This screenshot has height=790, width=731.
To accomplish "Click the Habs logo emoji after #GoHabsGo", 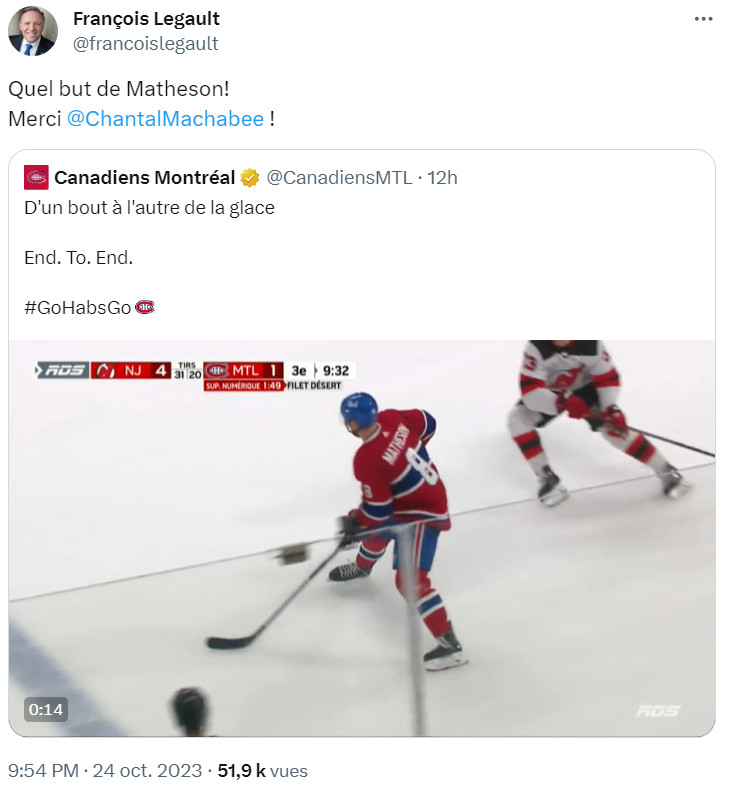I will pos(145,308).
